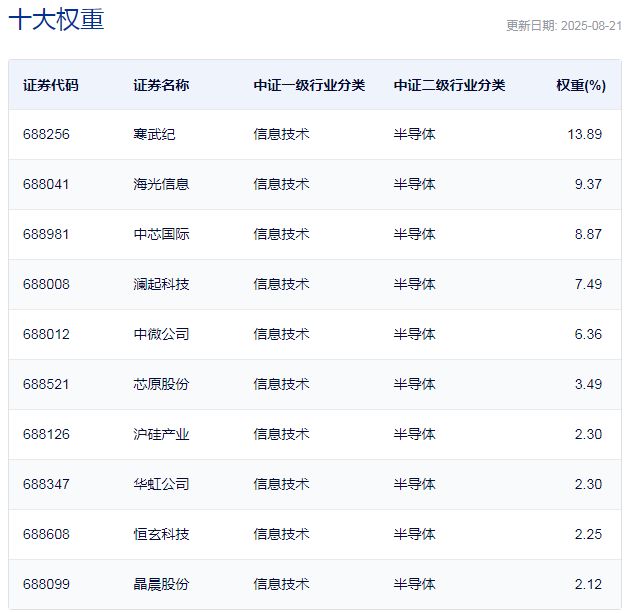Click 半导体 in the 晶晨股份 row
The height and width of the screenshot is (613, 625).
(x=414, y=584)
